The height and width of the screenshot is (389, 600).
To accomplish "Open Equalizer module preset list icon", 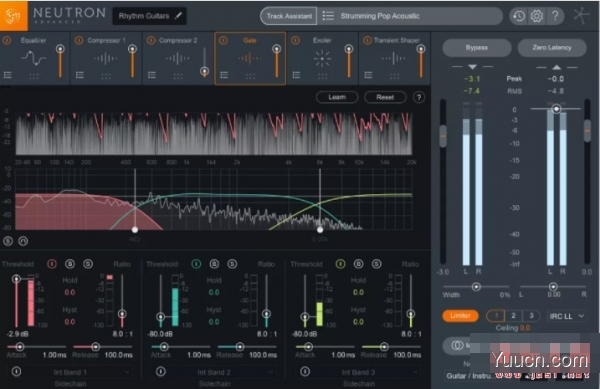I will (8, 75).
